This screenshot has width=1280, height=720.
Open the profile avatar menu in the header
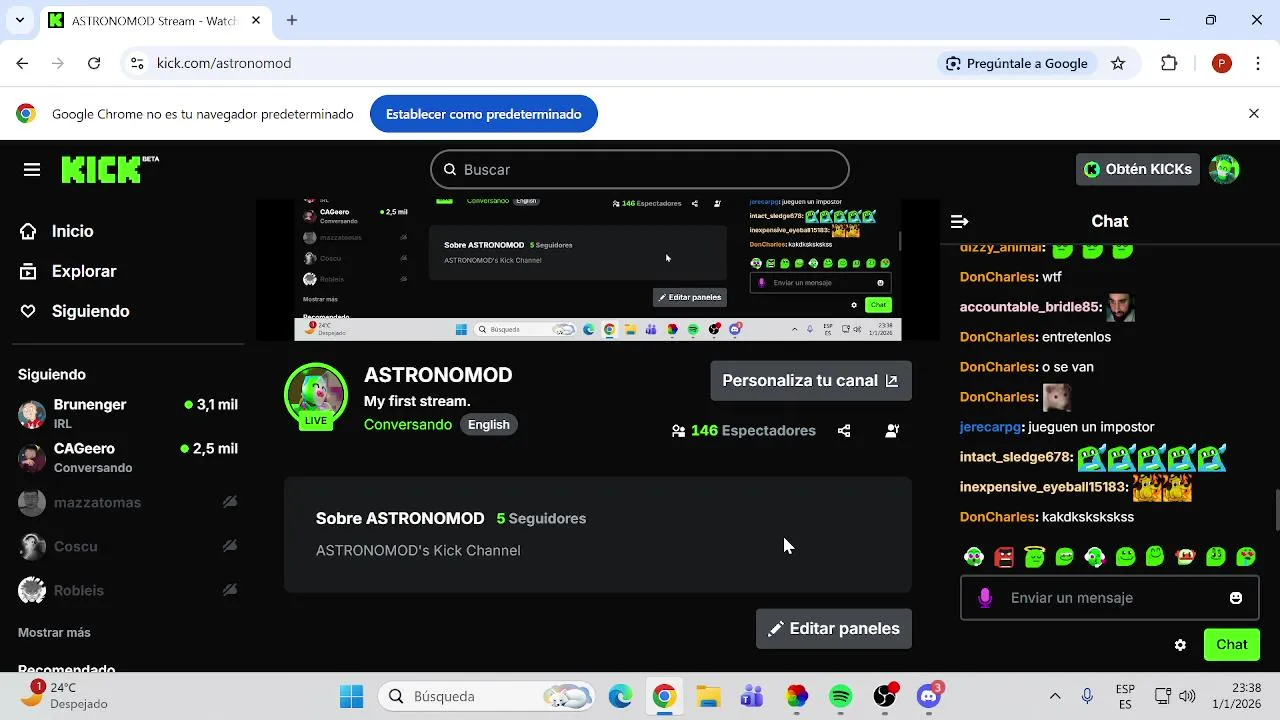1224,169
